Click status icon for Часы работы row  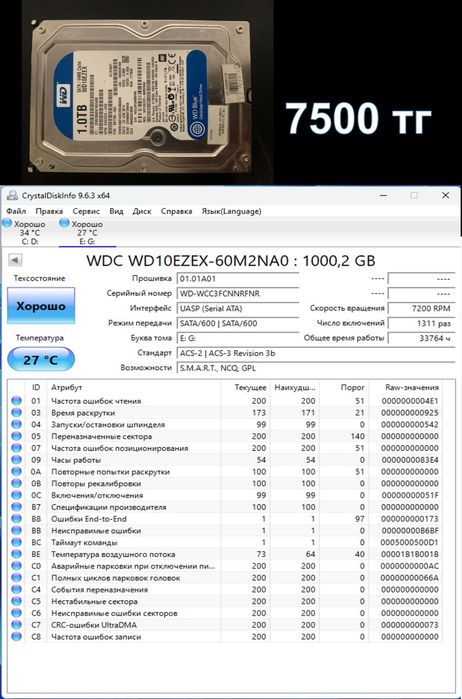pyautogui.click(x=16, y=460)
